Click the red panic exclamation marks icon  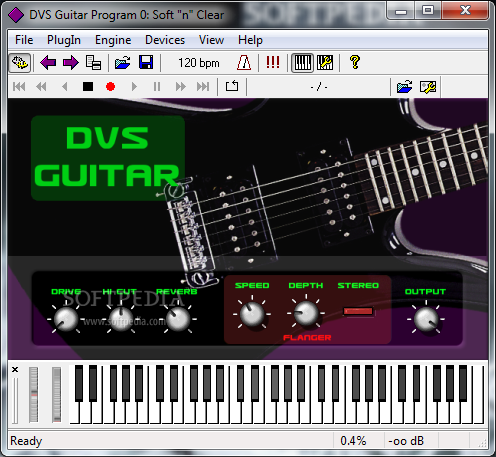tap(273, 62)
